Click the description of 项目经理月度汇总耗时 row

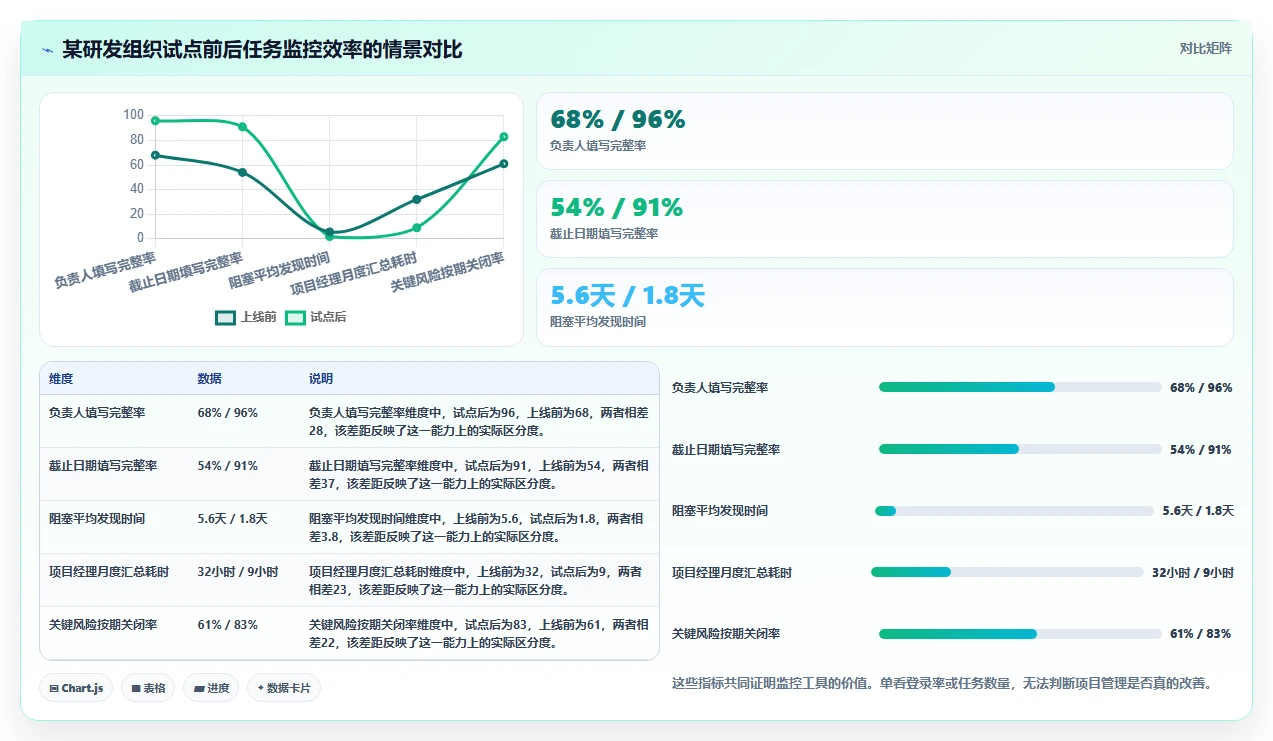click(x=478, y=580)
